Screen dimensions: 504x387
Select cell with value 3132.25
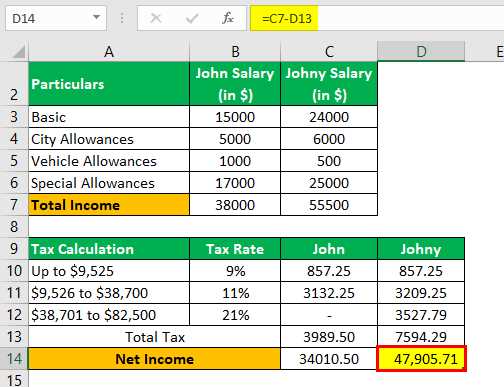(329, 293)
